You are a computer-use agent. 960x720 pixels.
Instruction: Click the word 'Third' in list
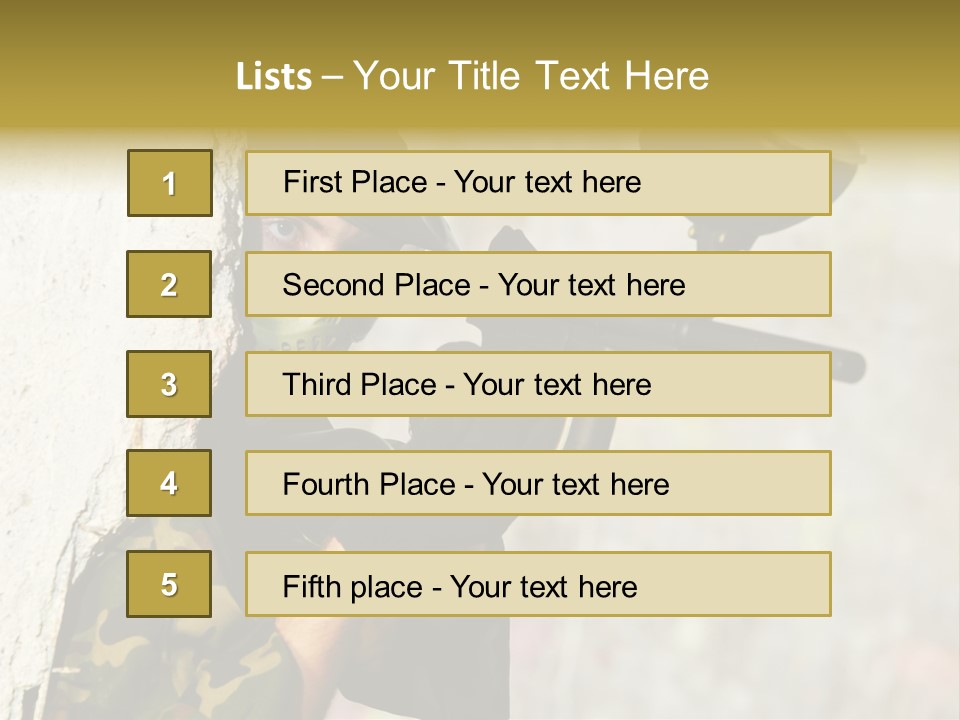point(316,384)
